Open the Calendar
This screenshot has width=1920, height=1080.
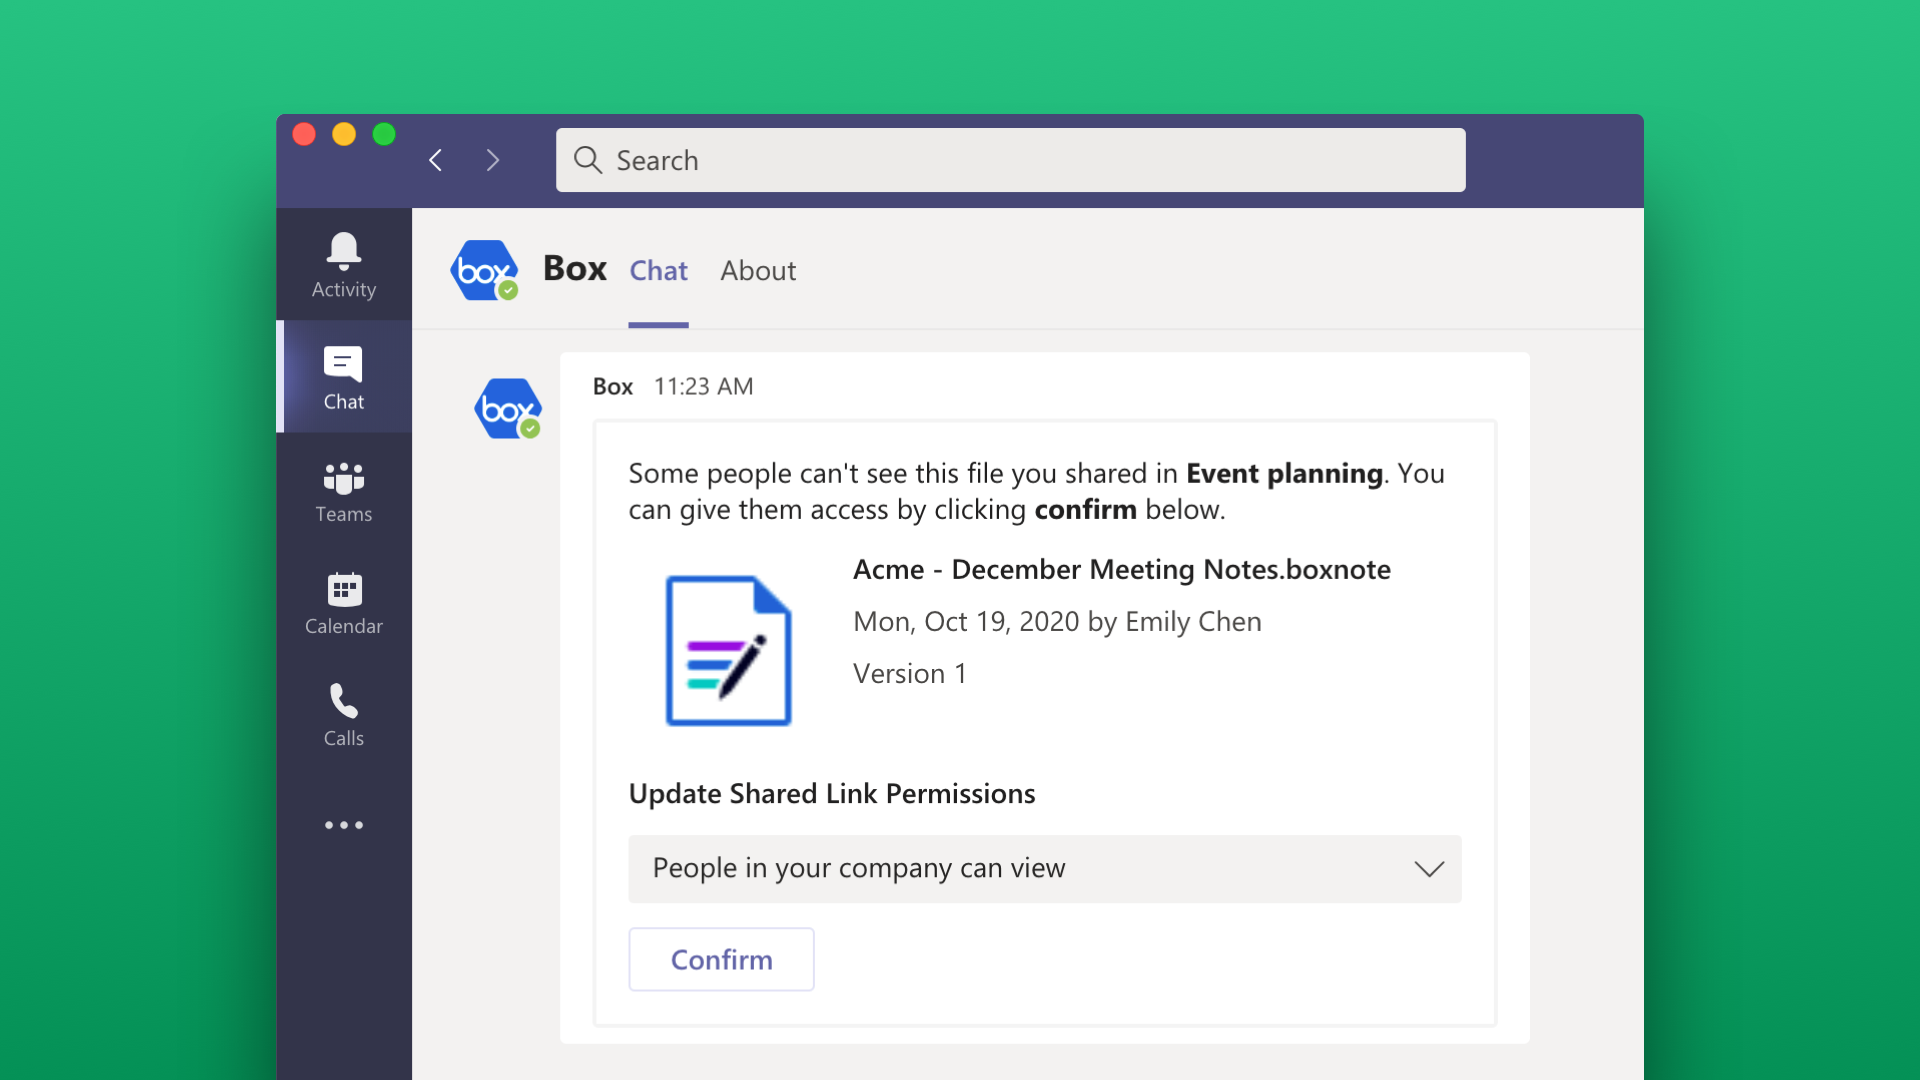(x=343, y=603)
